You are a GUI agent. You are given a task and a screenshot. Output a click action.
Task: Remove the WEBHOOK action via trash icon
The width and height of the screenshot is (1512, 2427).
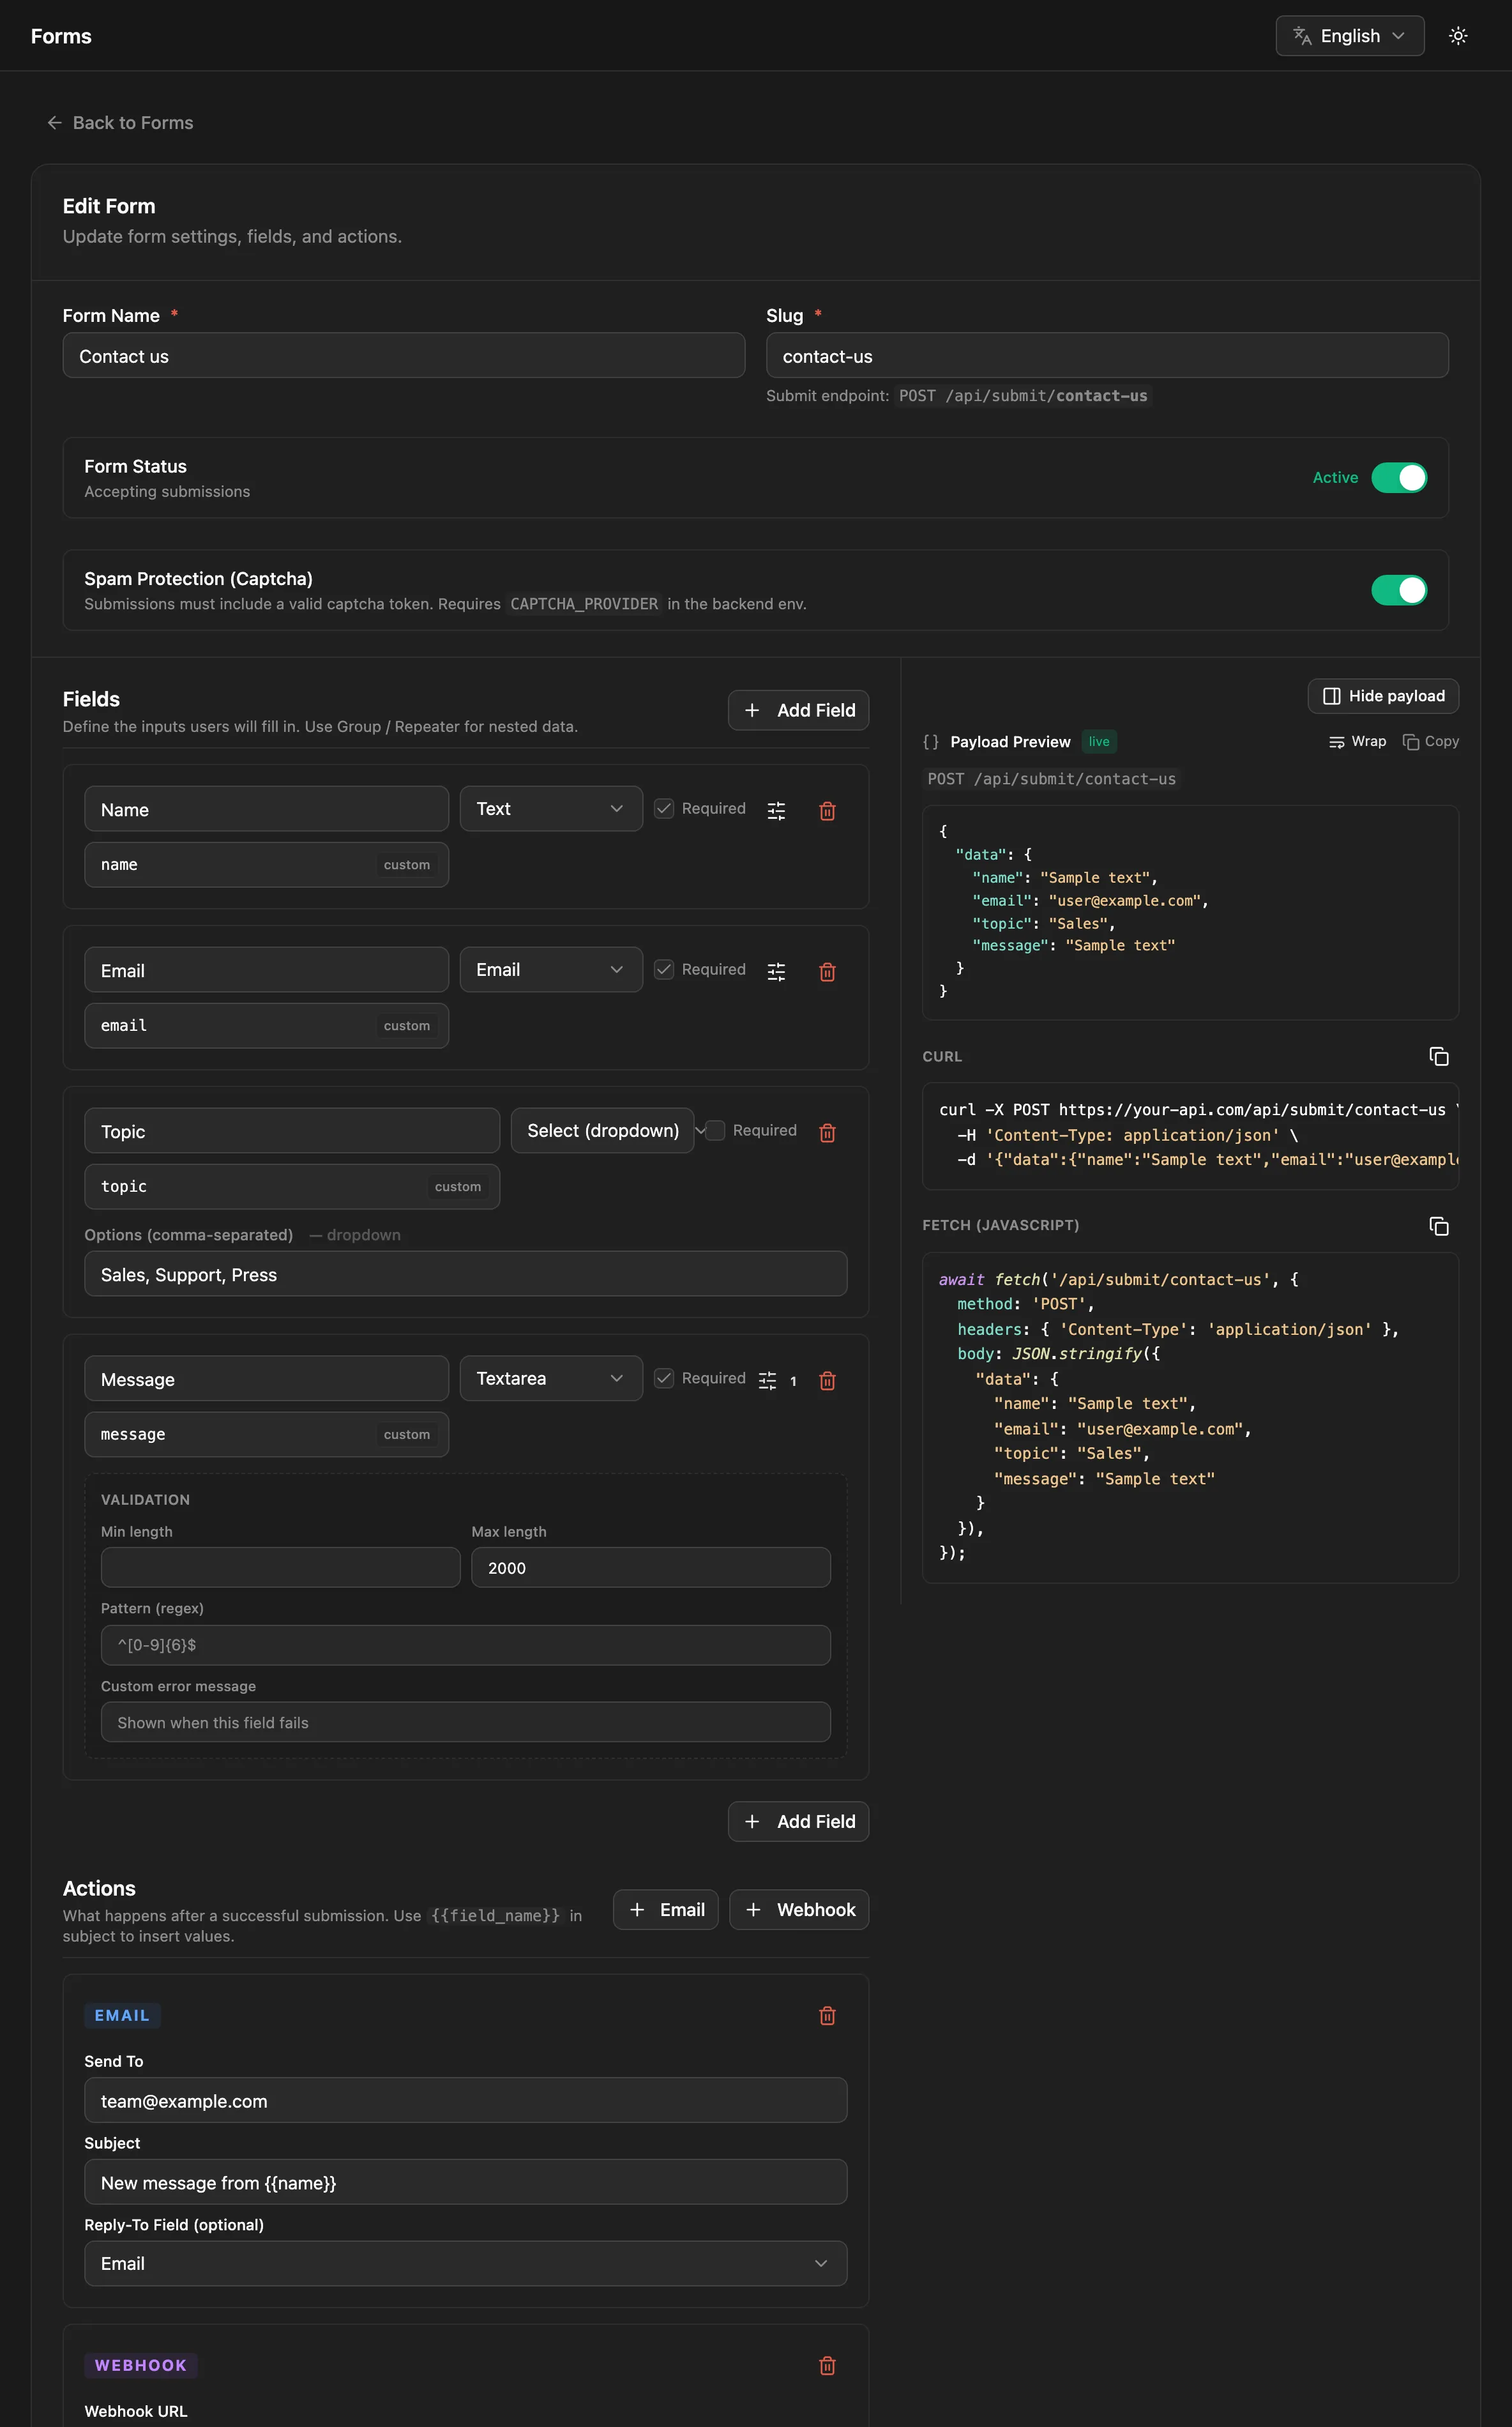coord(827,2365)
